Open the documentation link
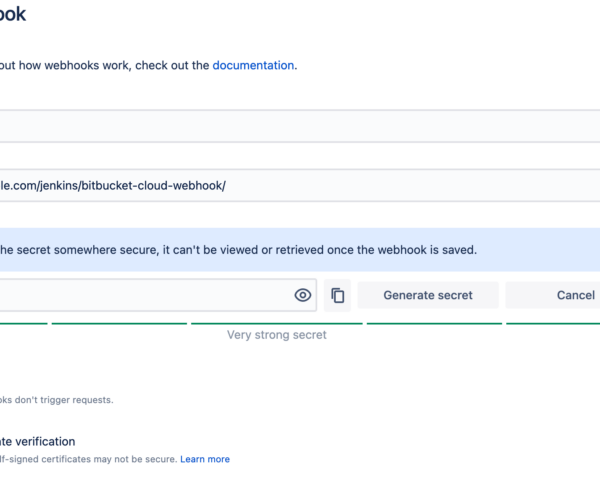Viewport: 600px width, 480px height. (253, 65)
